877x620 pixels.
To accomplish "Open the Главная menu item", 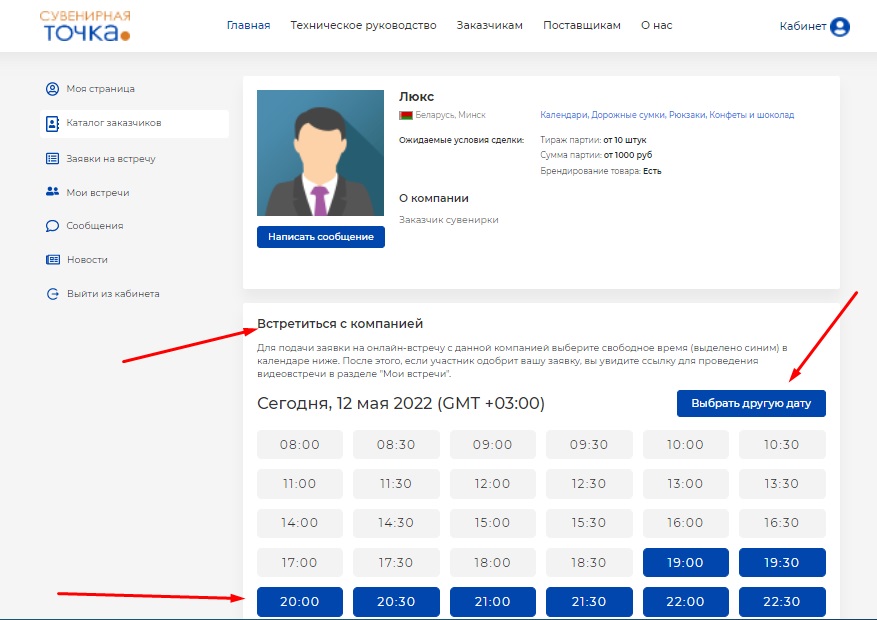I will coord(248,26).
